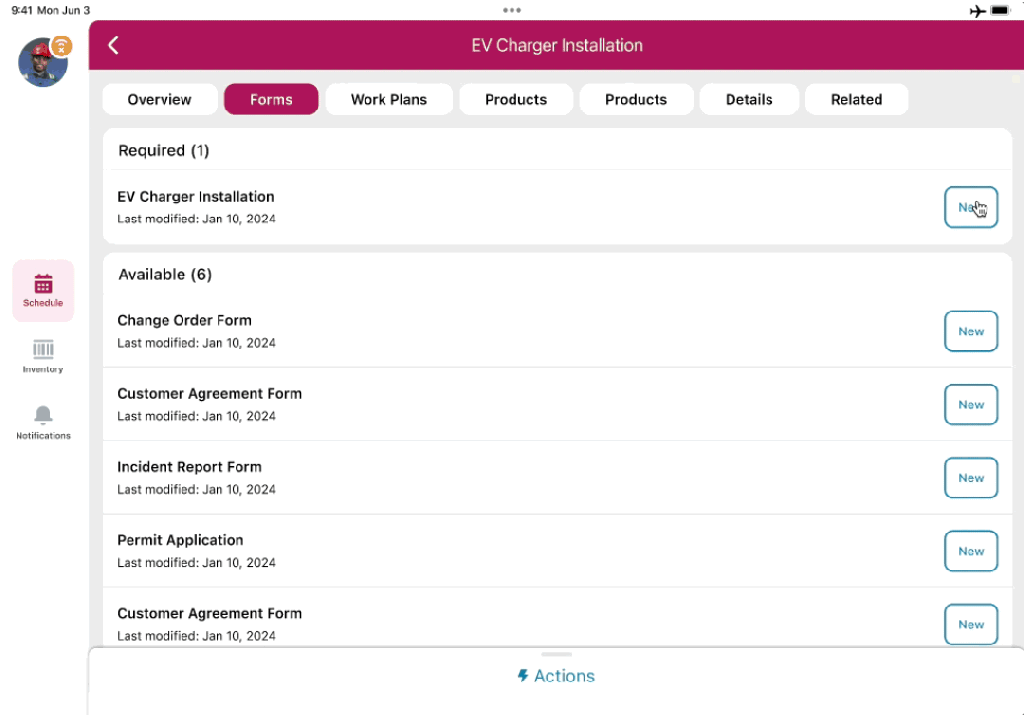Viewport: 1024px width, 718px height.
Task: Tap the airplane mode status icon
Action: tap(977, 10)
